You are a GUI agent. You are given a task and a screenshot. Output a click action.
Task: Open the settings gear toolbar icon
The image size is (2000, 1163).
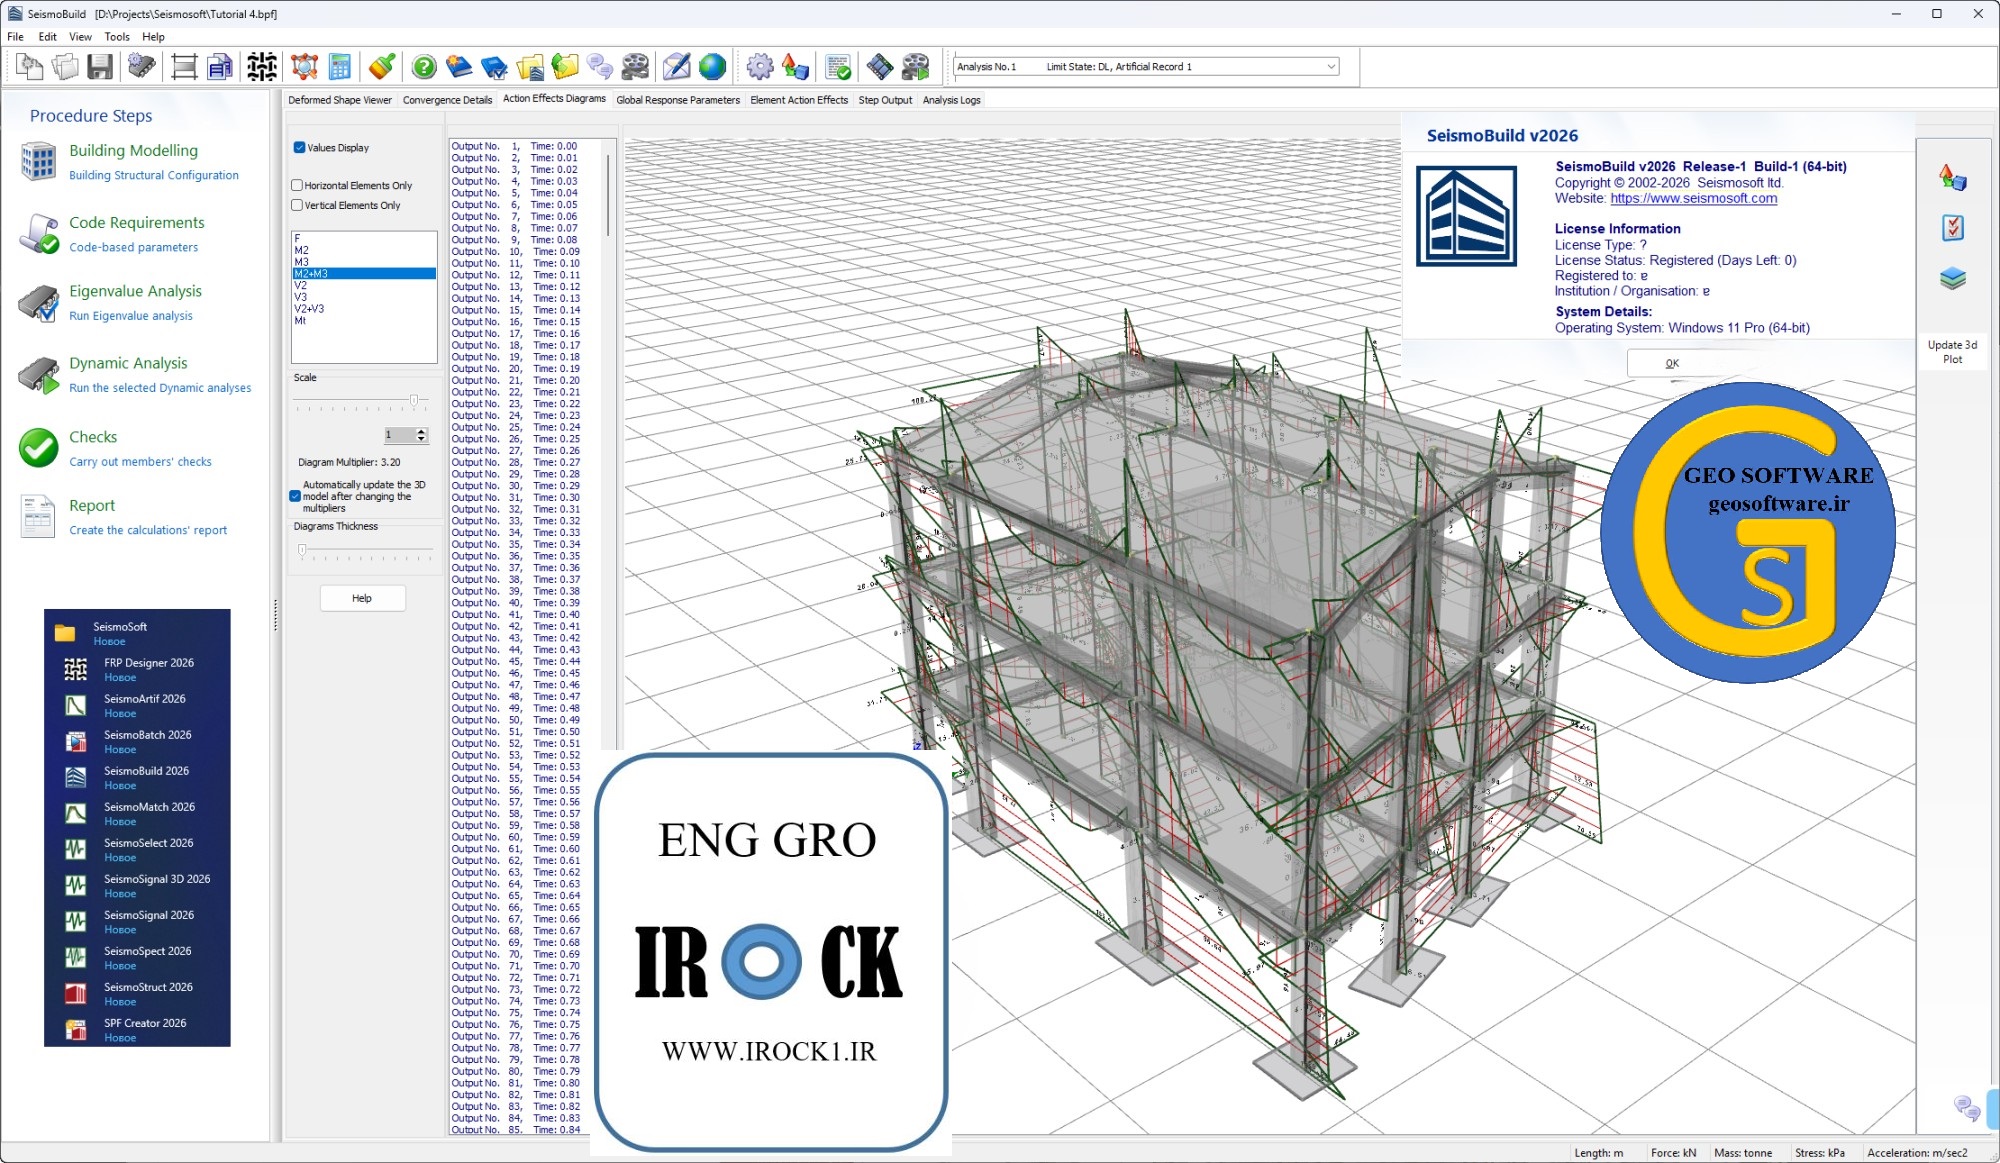coord(760,67)
